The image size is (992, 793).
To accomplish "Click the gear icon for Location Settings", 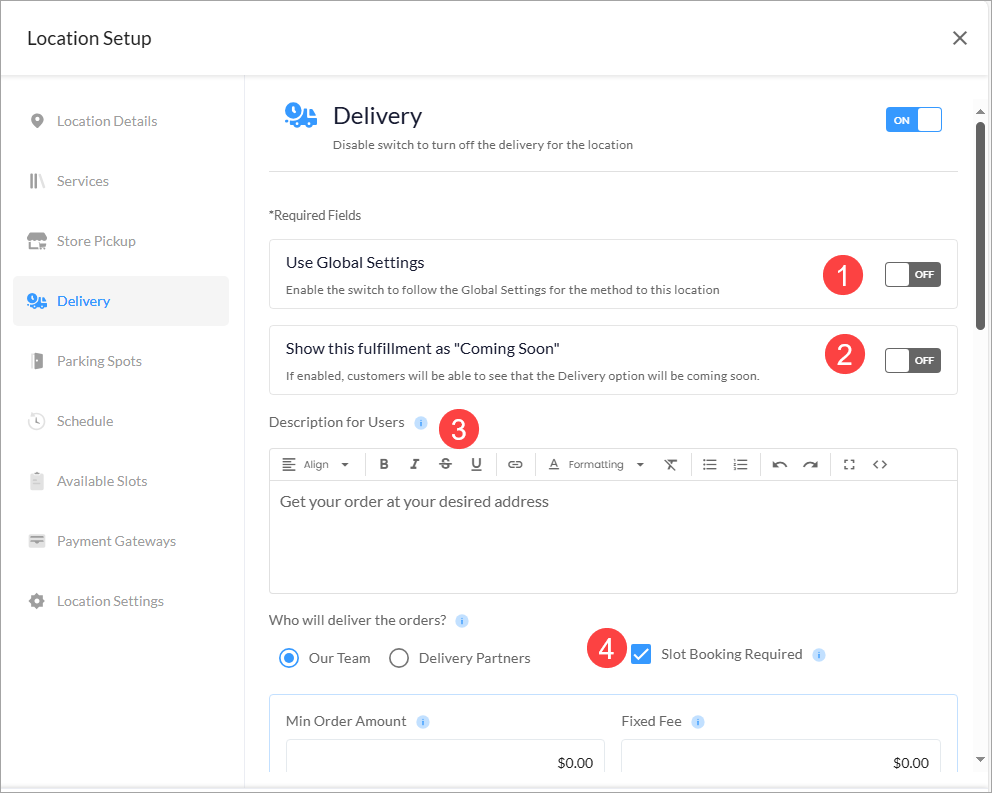I will pyautogui.click(x=37, y=601).
